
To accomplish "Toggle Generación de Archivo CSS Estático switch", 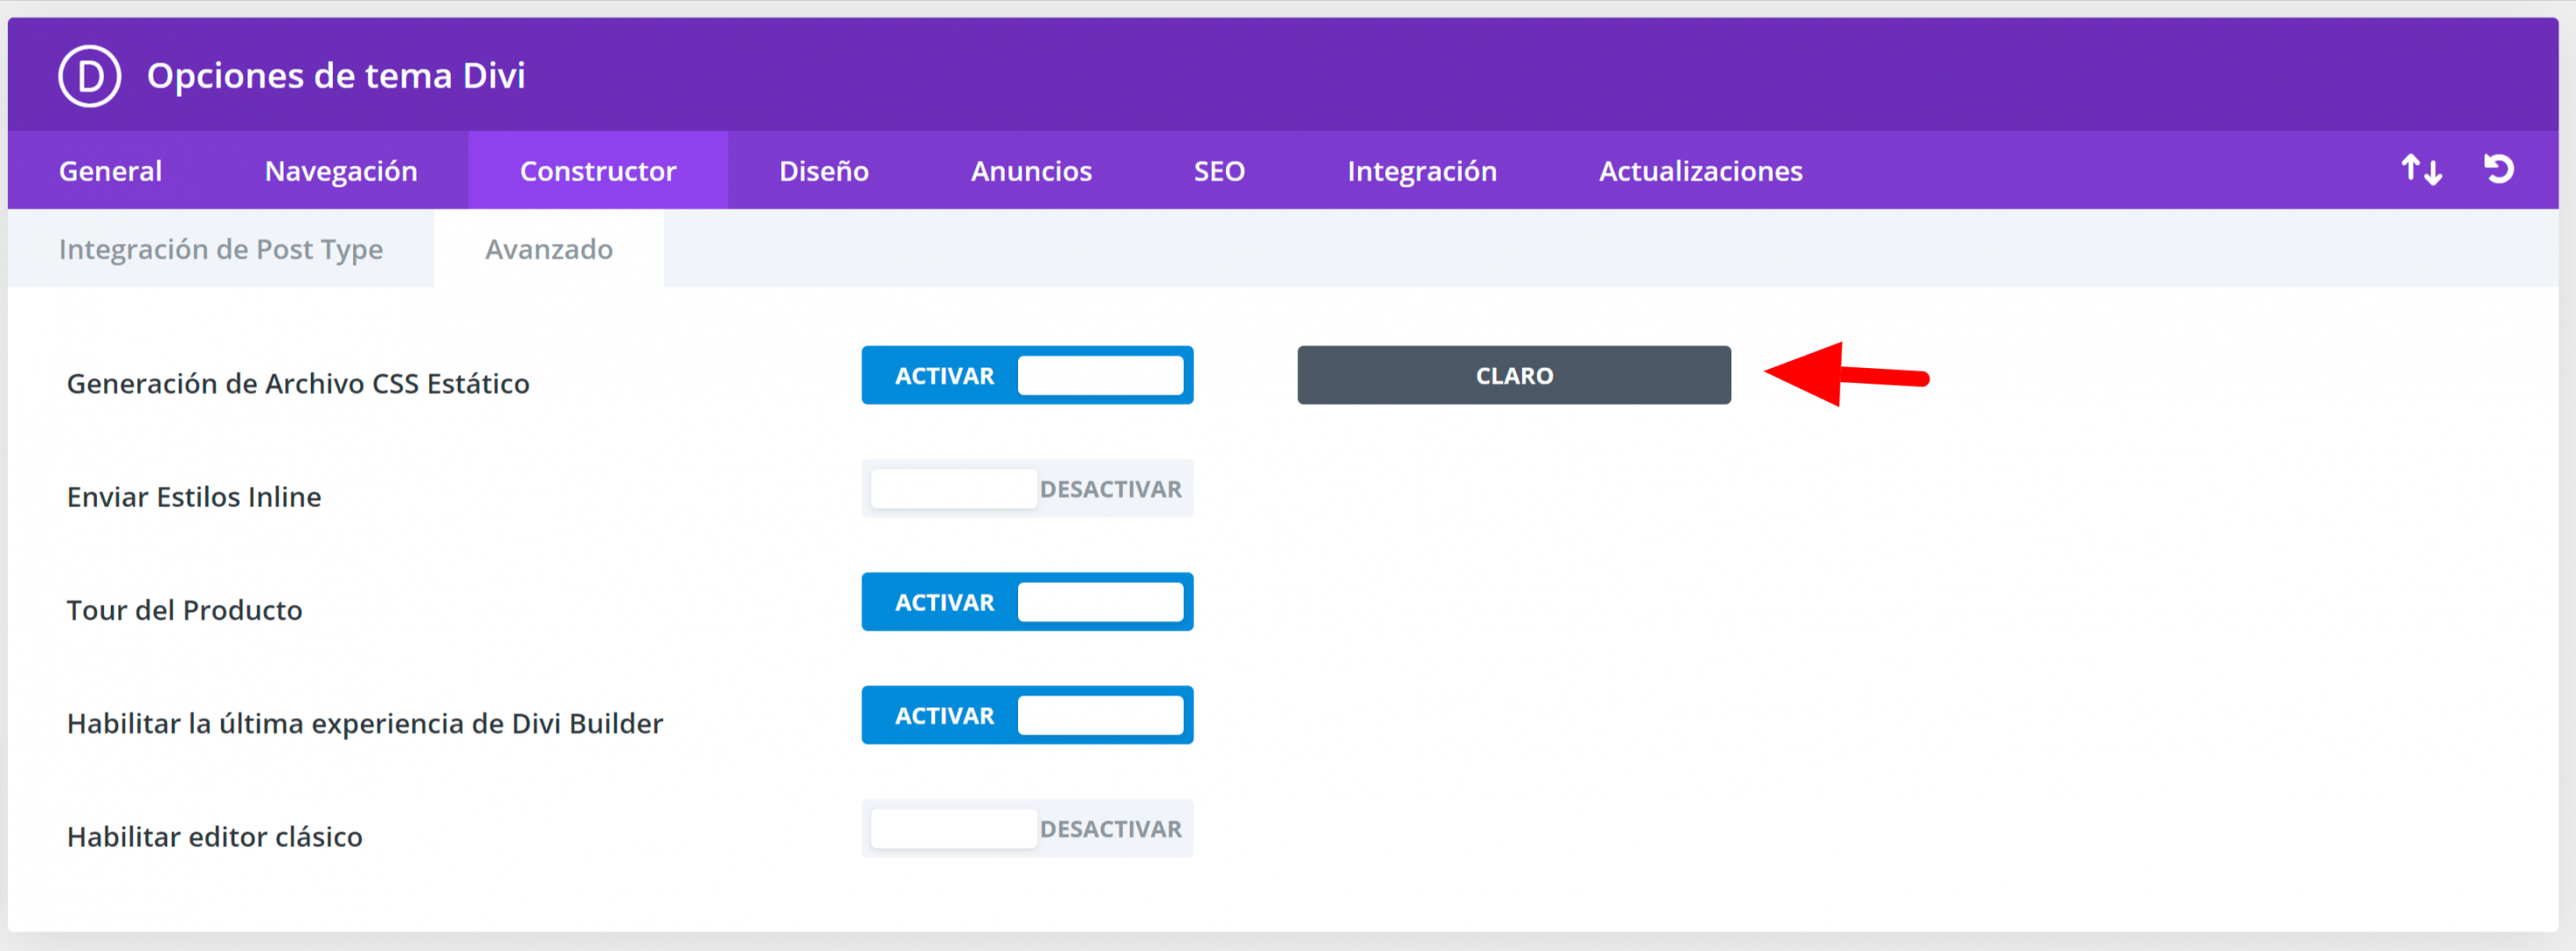I will tap(1027, 375).
